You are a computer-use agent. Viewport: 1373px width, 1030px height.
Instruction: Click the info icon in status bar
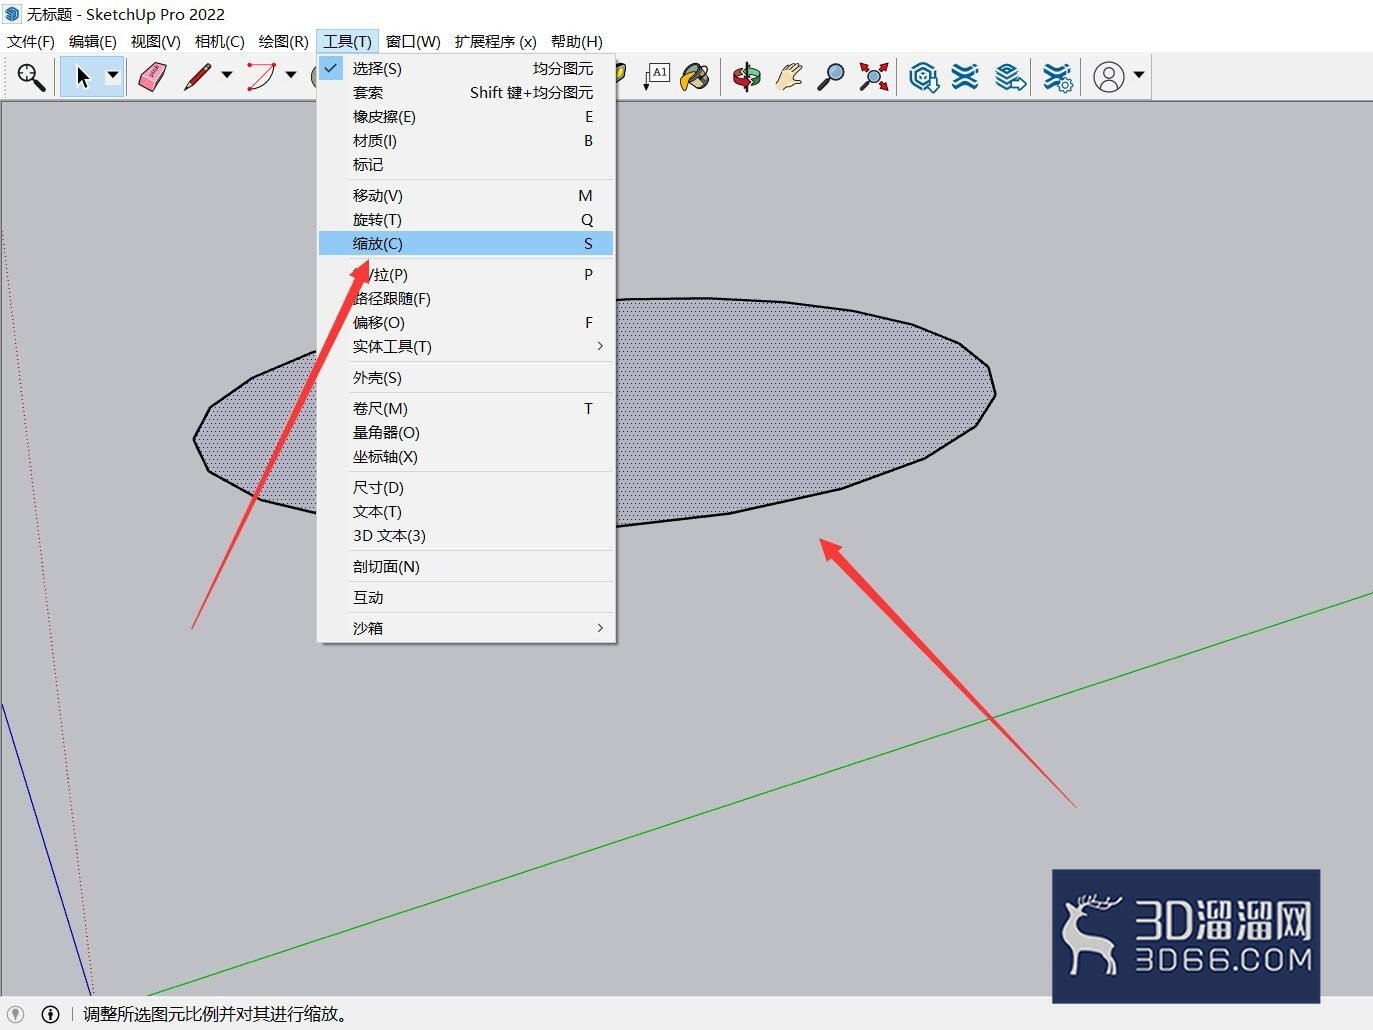tap(50, 1014)
